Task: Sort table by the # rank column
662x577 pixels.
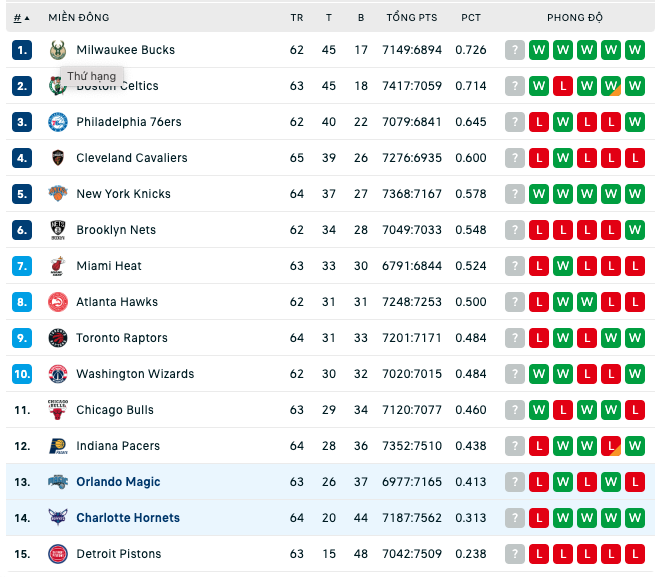Action: pos(21,18)
